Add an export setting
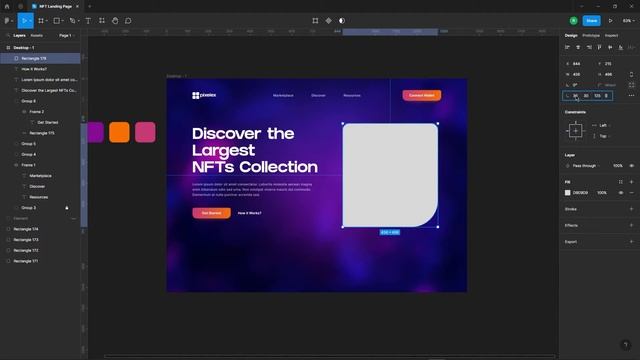640x360 pixels. point(631,242)
